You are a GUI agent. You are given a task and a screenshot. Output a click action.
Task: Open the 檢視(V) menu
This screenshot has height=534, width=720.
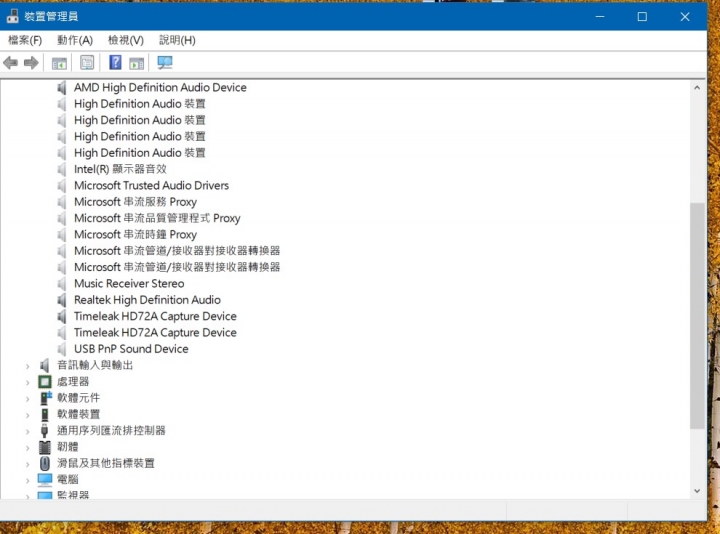point(126,40)
